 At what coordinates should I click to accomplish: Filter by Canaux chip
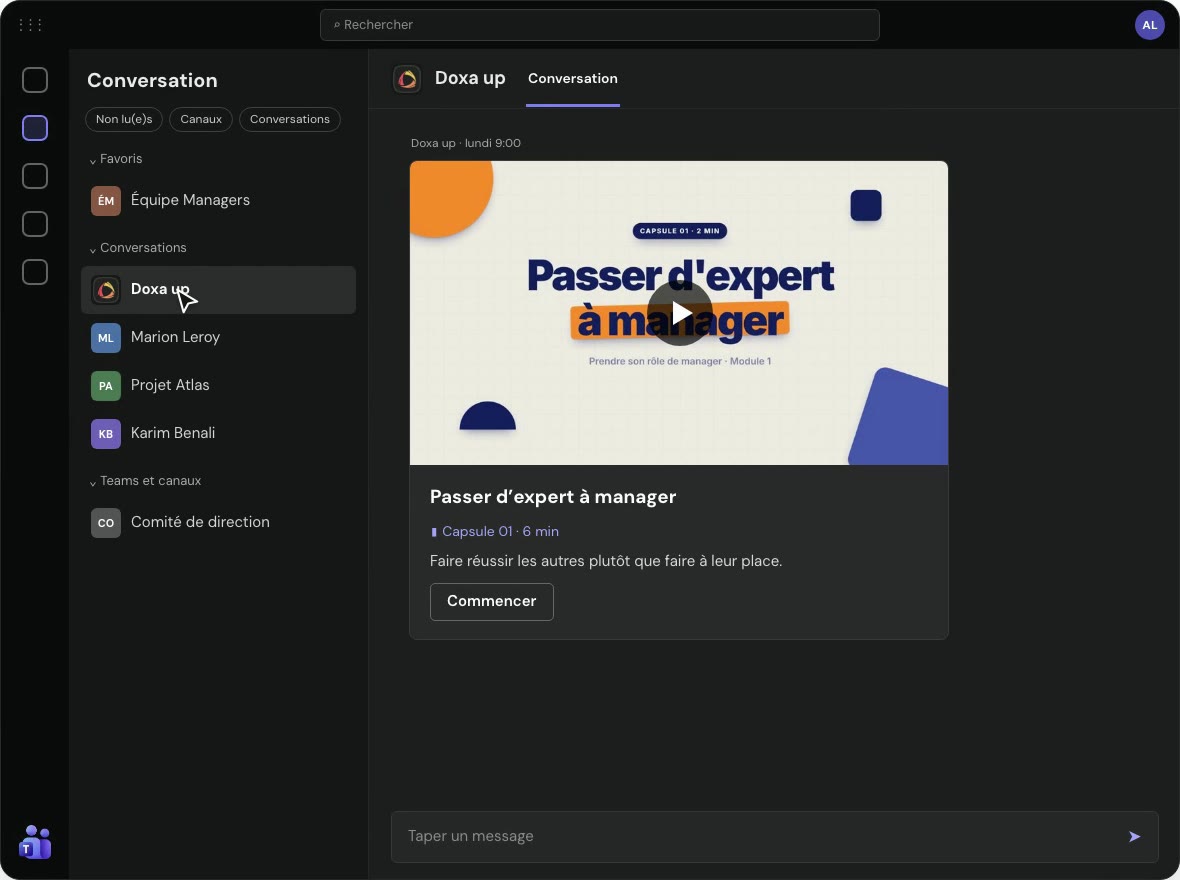click(201, 119)
